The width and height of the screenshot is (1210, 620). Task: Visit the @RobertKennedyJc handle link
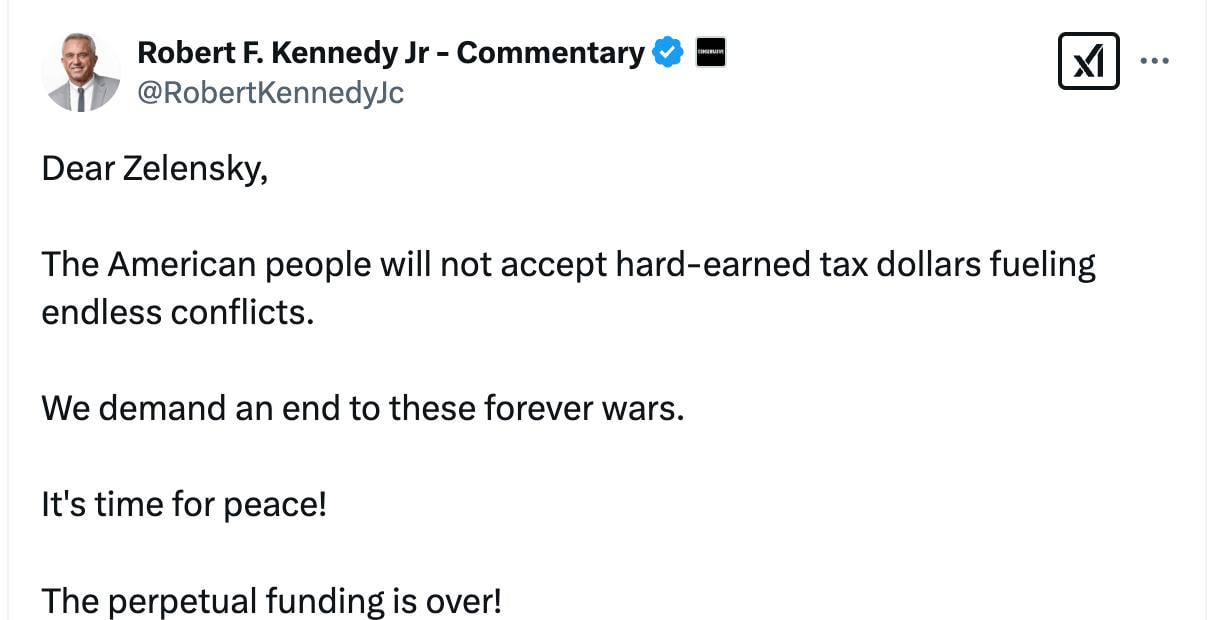pyautogui.click(x=270, y=93)
